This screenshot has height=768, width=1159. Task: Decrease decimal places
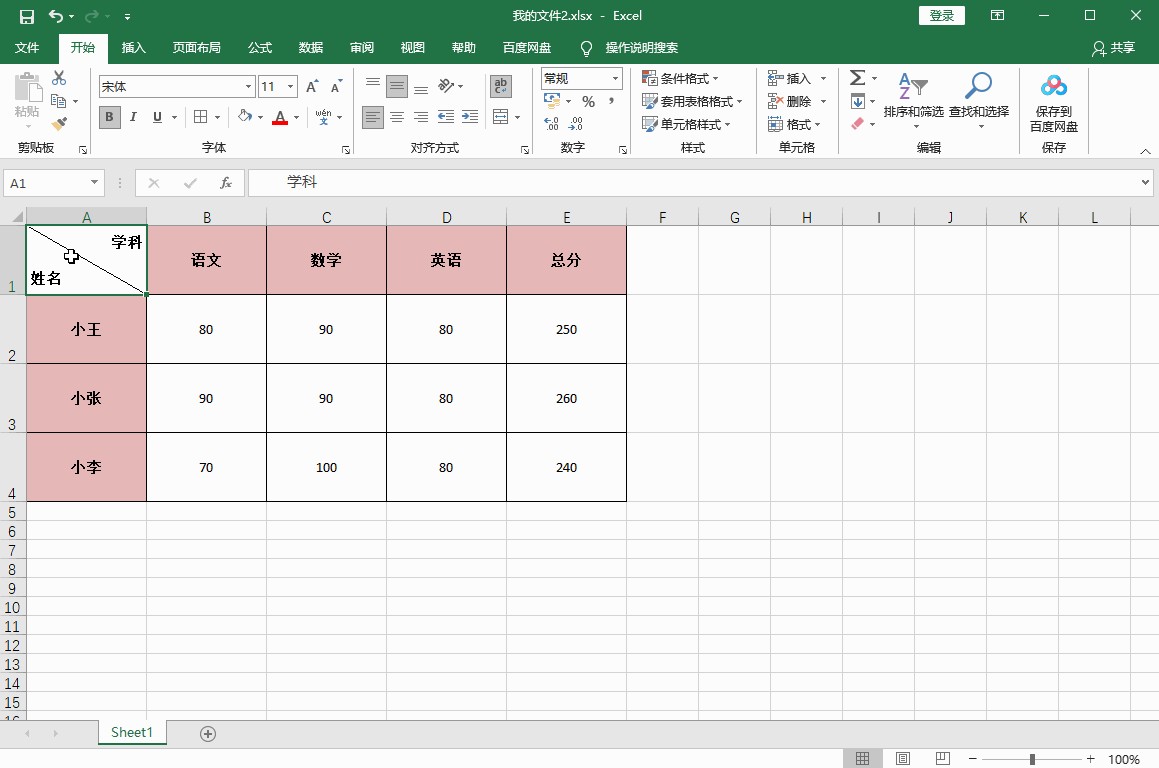point(576,124)
